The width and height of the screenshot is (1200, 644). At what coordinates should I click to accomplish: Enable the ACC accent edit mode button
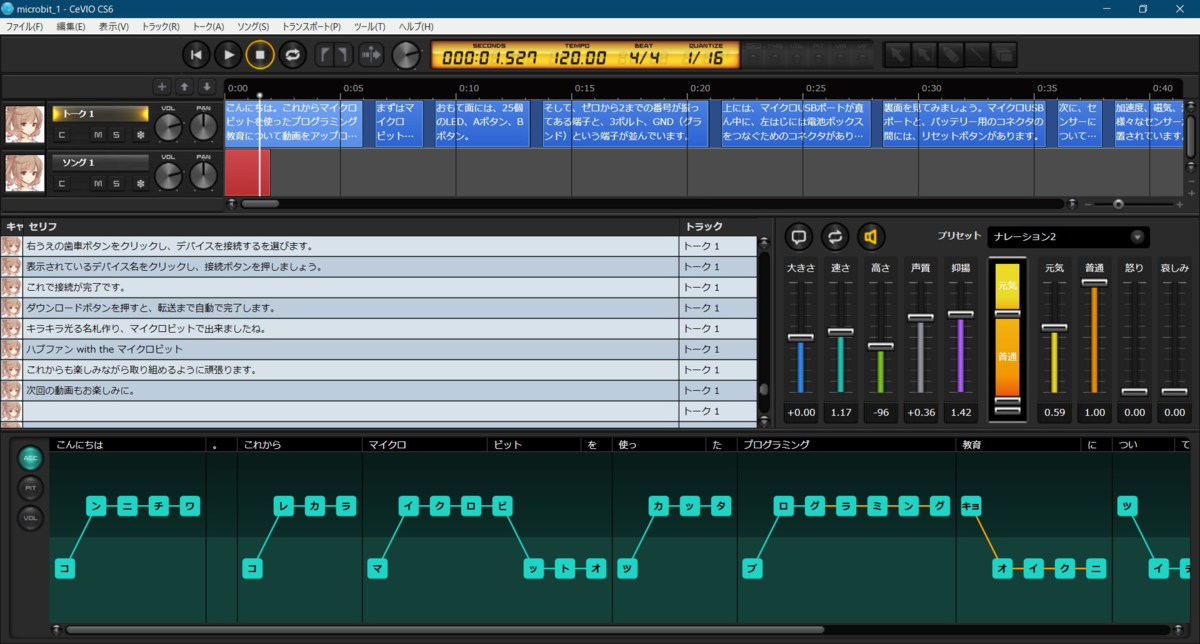tap(31, 459)
